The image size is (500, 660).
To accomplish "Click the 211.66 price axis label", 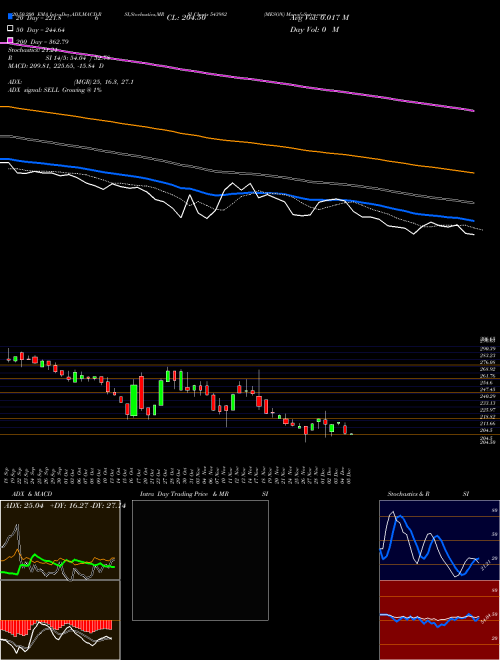I will 487,423.
